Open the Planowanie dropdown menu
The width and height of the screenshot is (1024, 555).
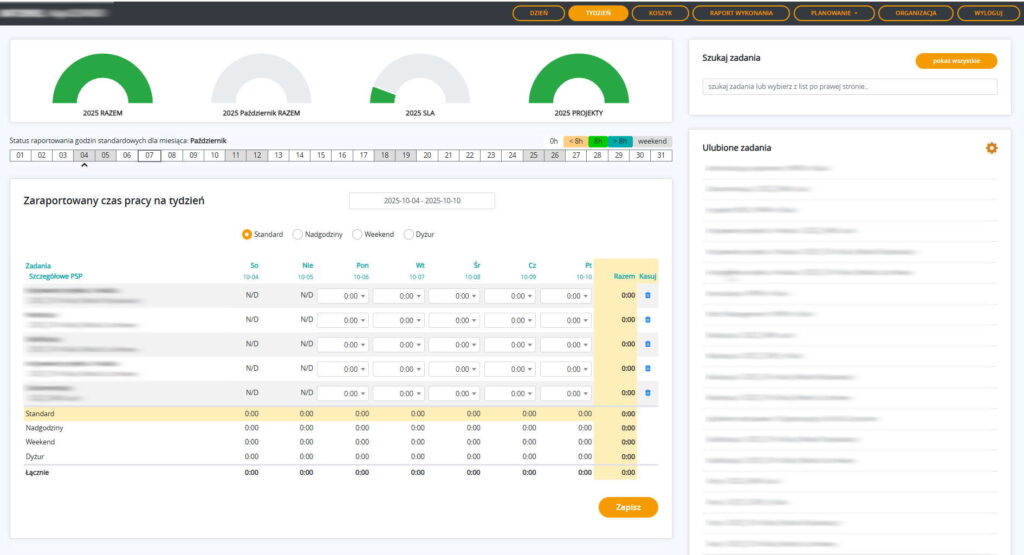833,14
